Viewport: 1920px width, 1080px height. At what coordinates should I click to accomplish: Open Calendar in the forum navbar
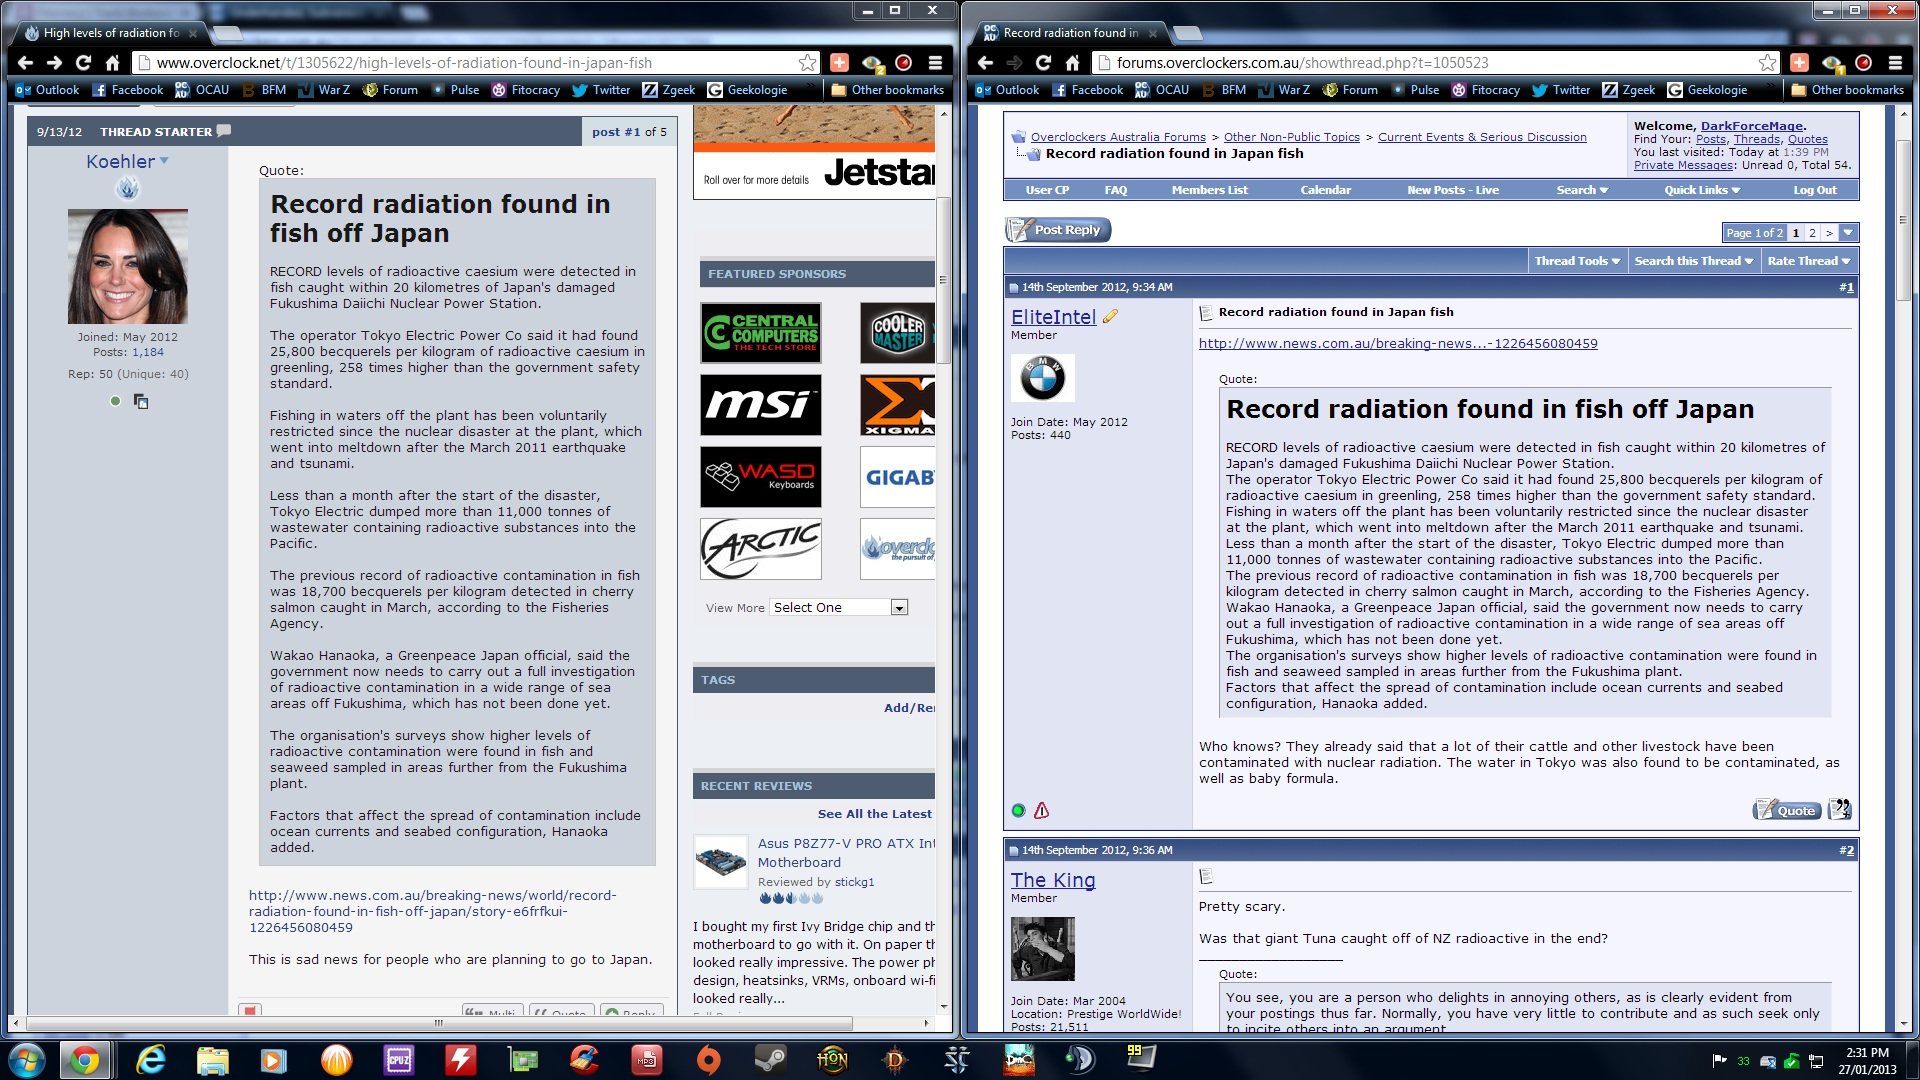(1325, 190)
